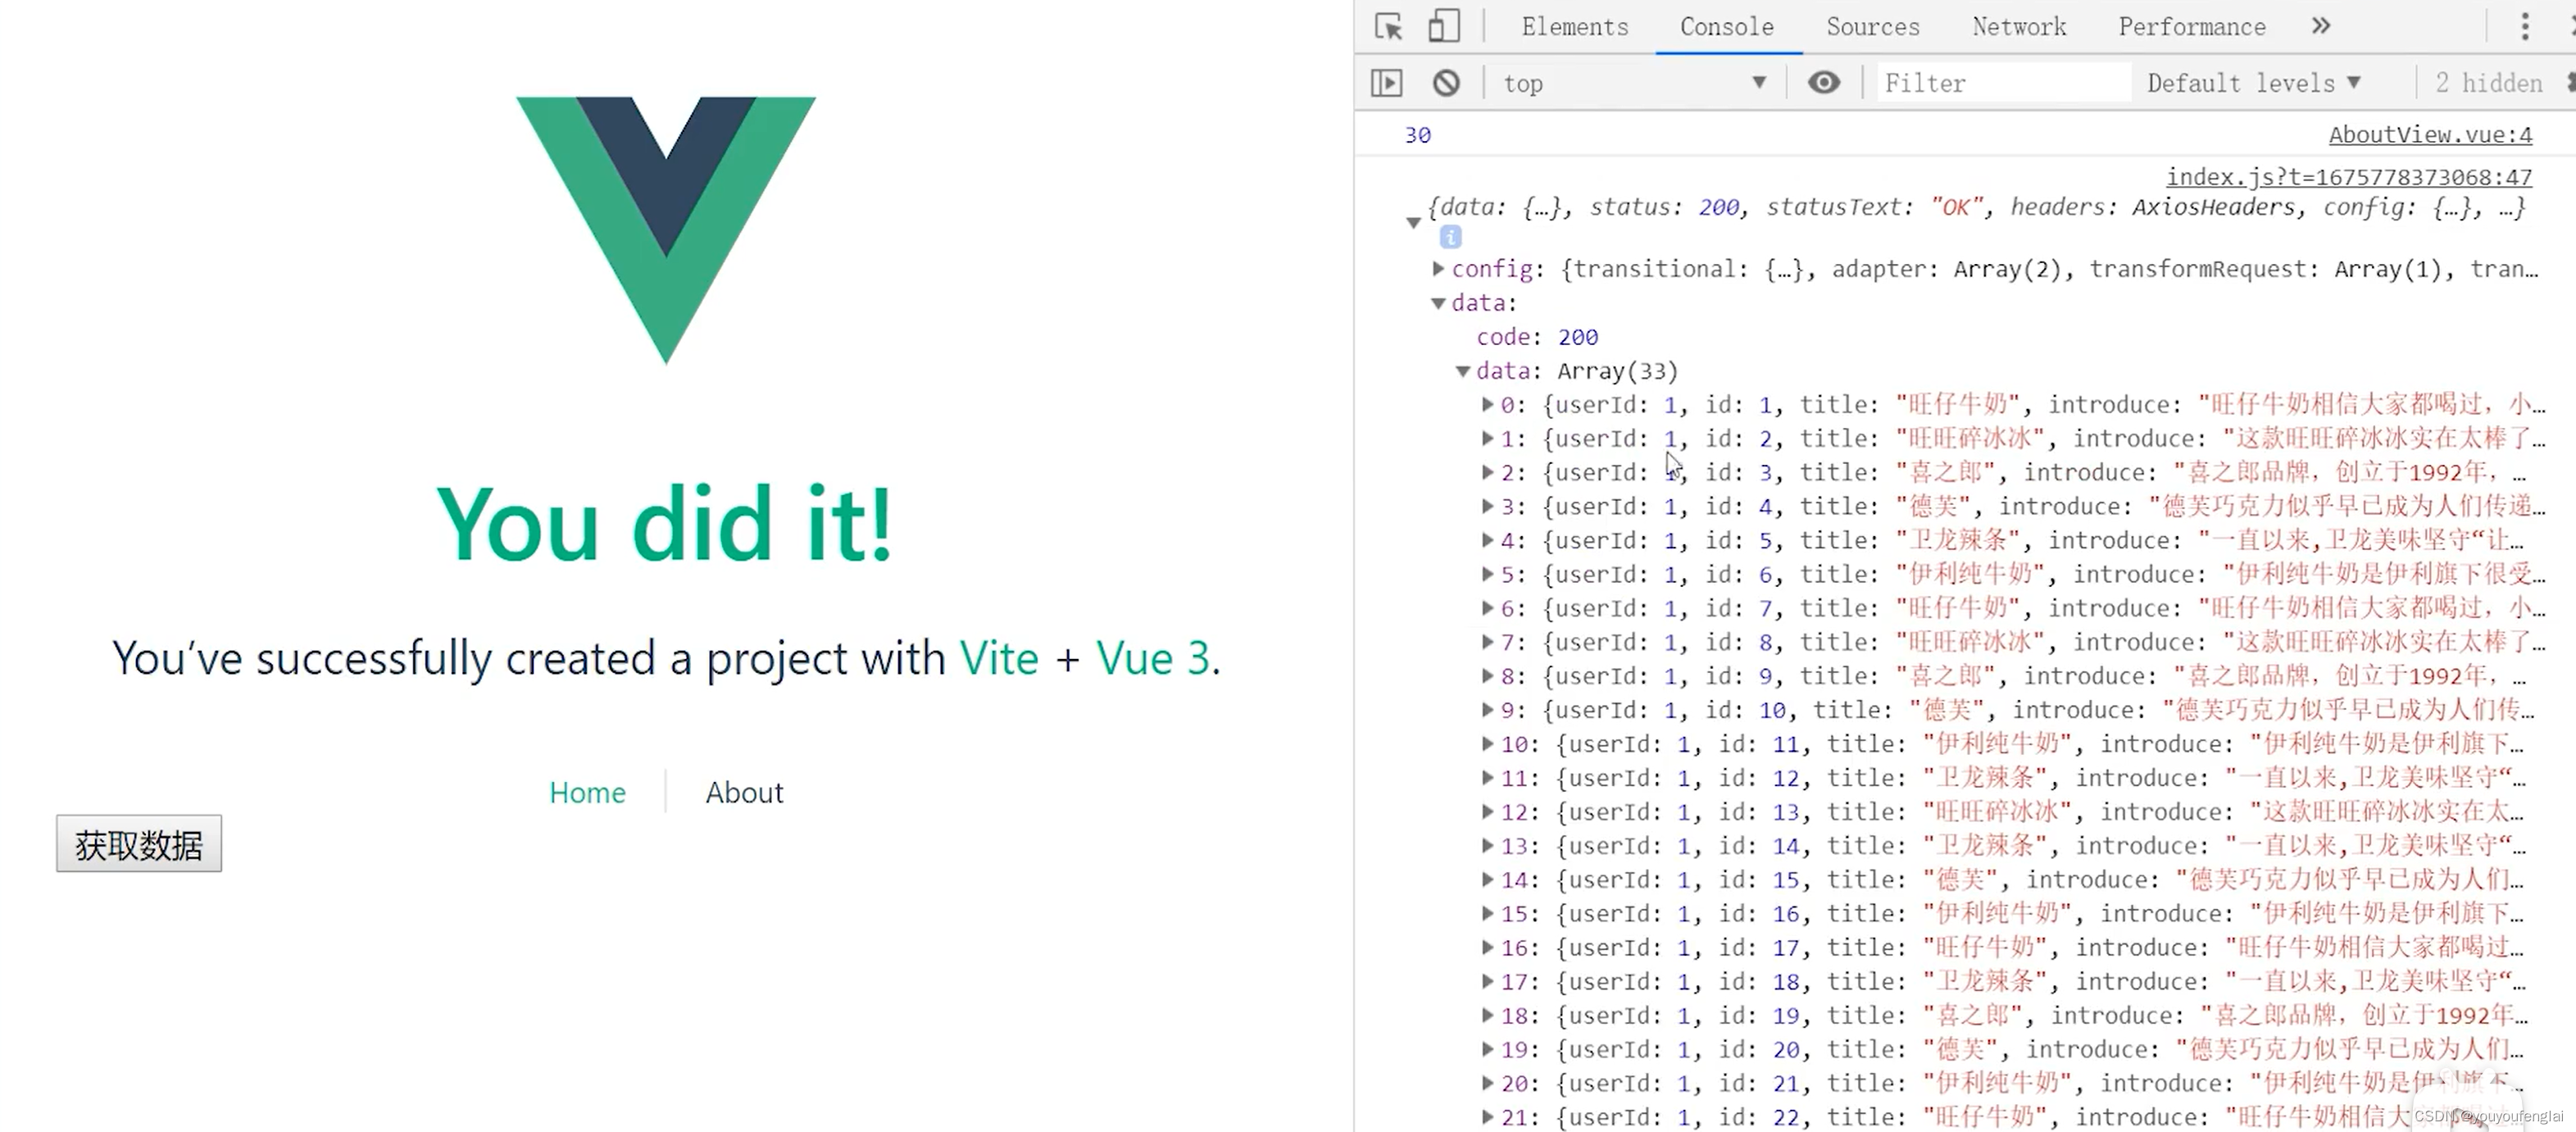Expand the config property arrow
Viewport: 2576px width, 1132px height.
[x=1438, y=268]
